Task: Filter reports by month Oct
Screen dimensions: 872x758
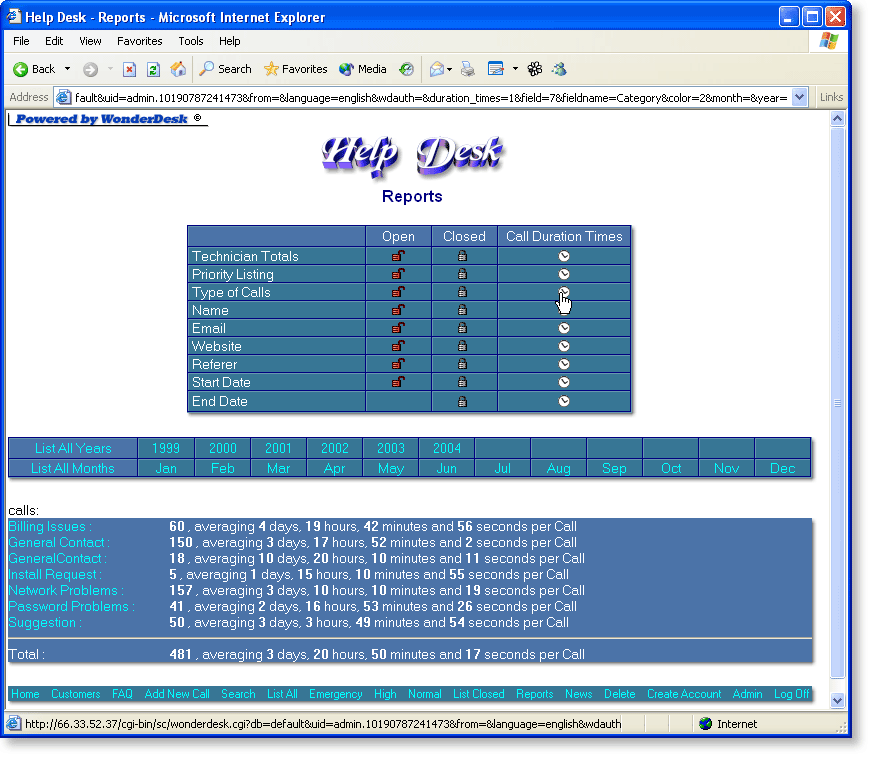Action: click(x=671, y=468)
